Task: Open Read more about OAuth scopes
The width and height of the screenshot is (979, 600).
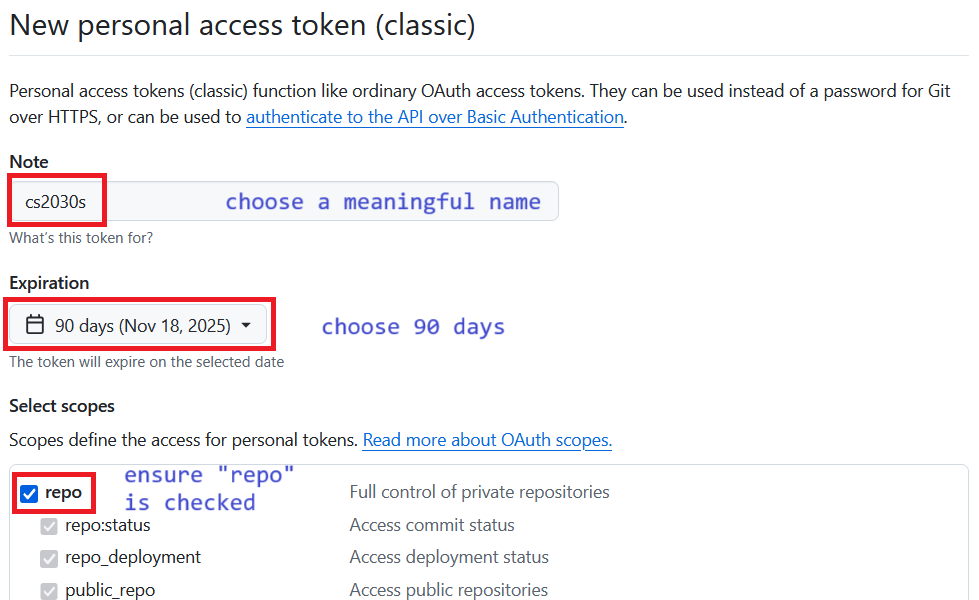Action: [487, 440]
